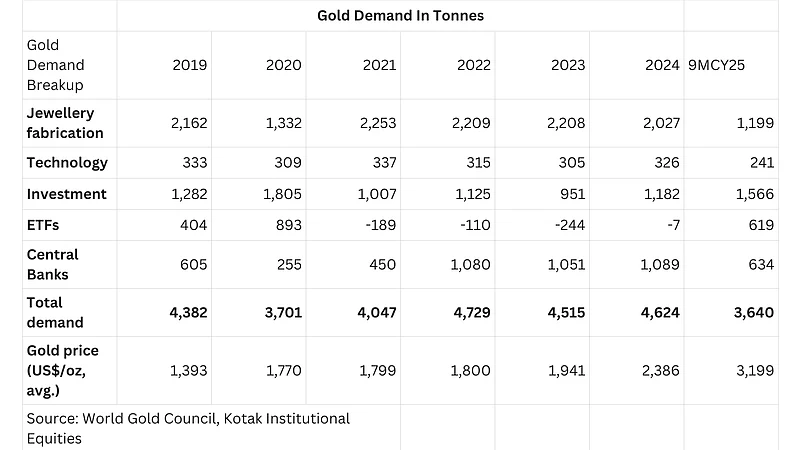This screenshot has height=450, width=801.
Task: Click the Total demand row label
Action: point(55,312)
